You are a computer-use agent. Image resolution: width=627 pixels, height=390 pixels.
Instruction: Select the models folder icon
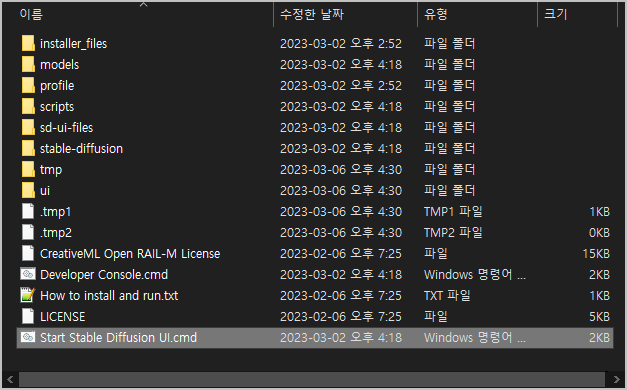click(x=28, y=64)
